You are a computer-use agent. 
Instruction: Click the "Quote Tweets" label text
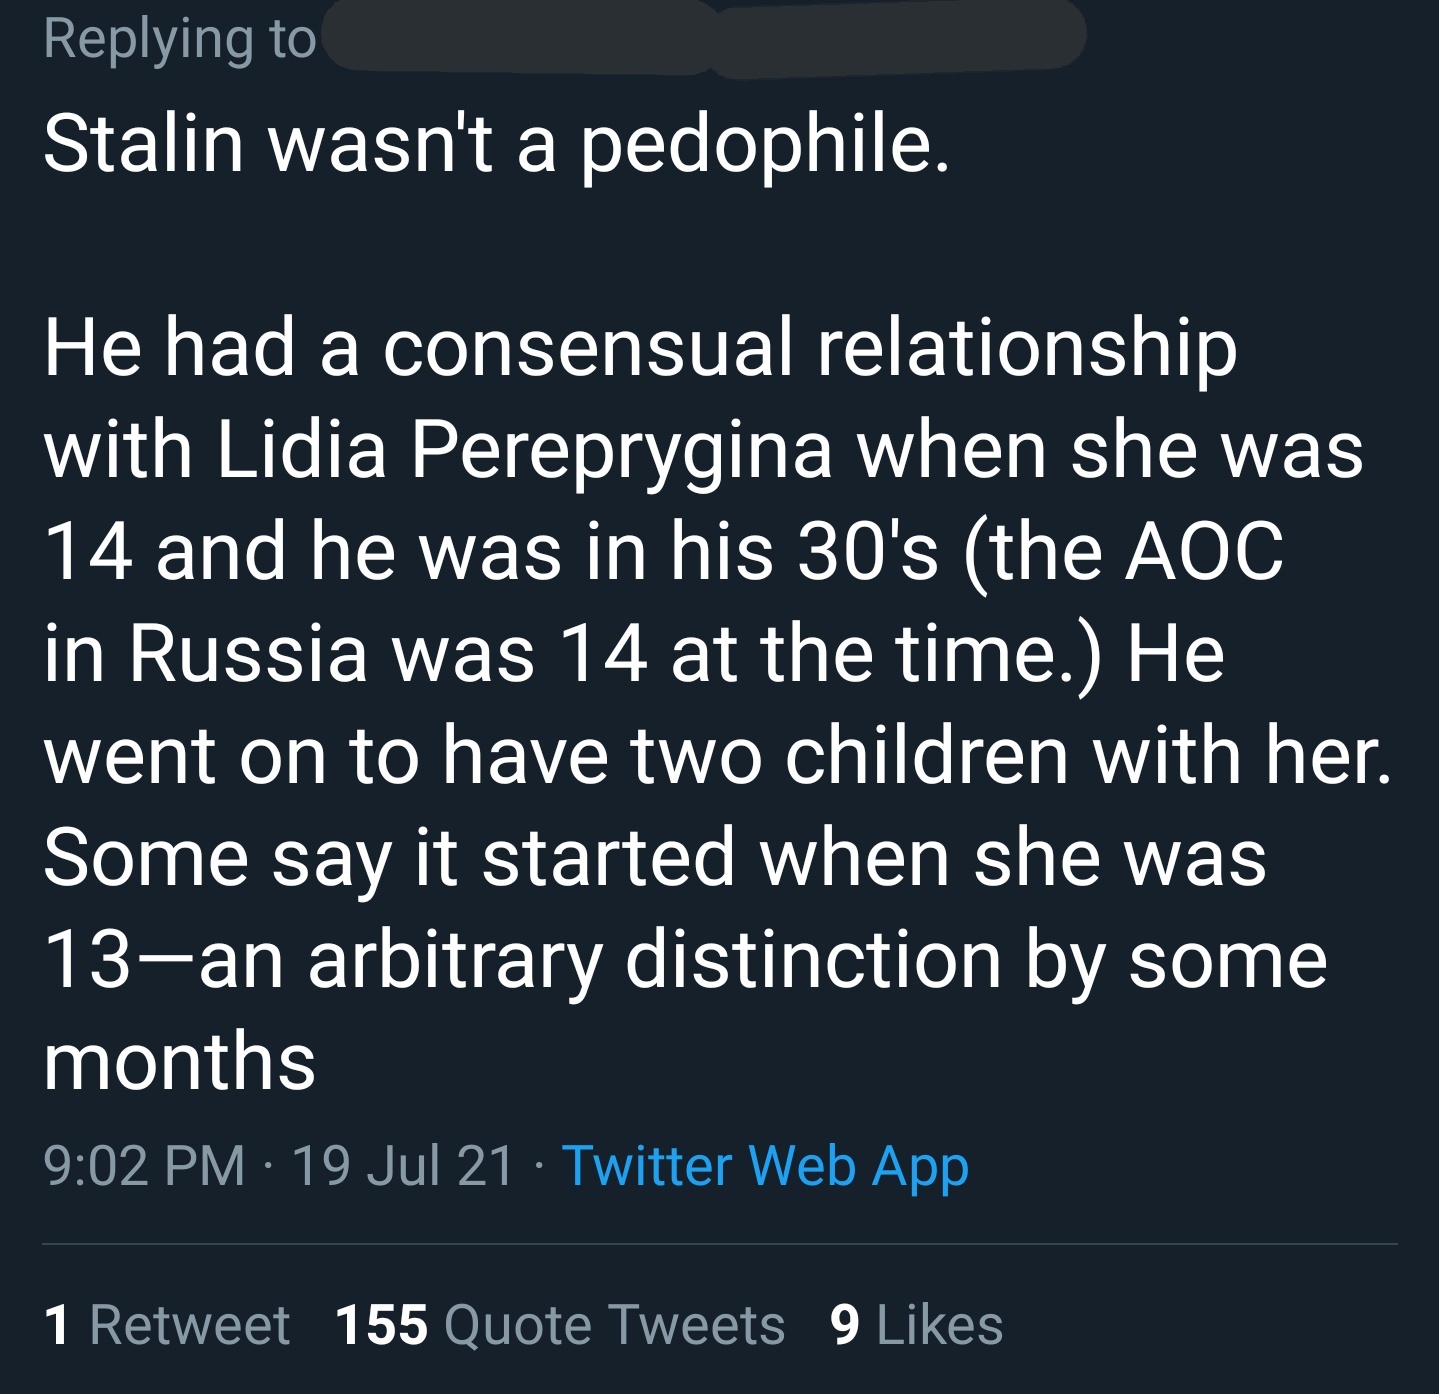point(614,1325)
